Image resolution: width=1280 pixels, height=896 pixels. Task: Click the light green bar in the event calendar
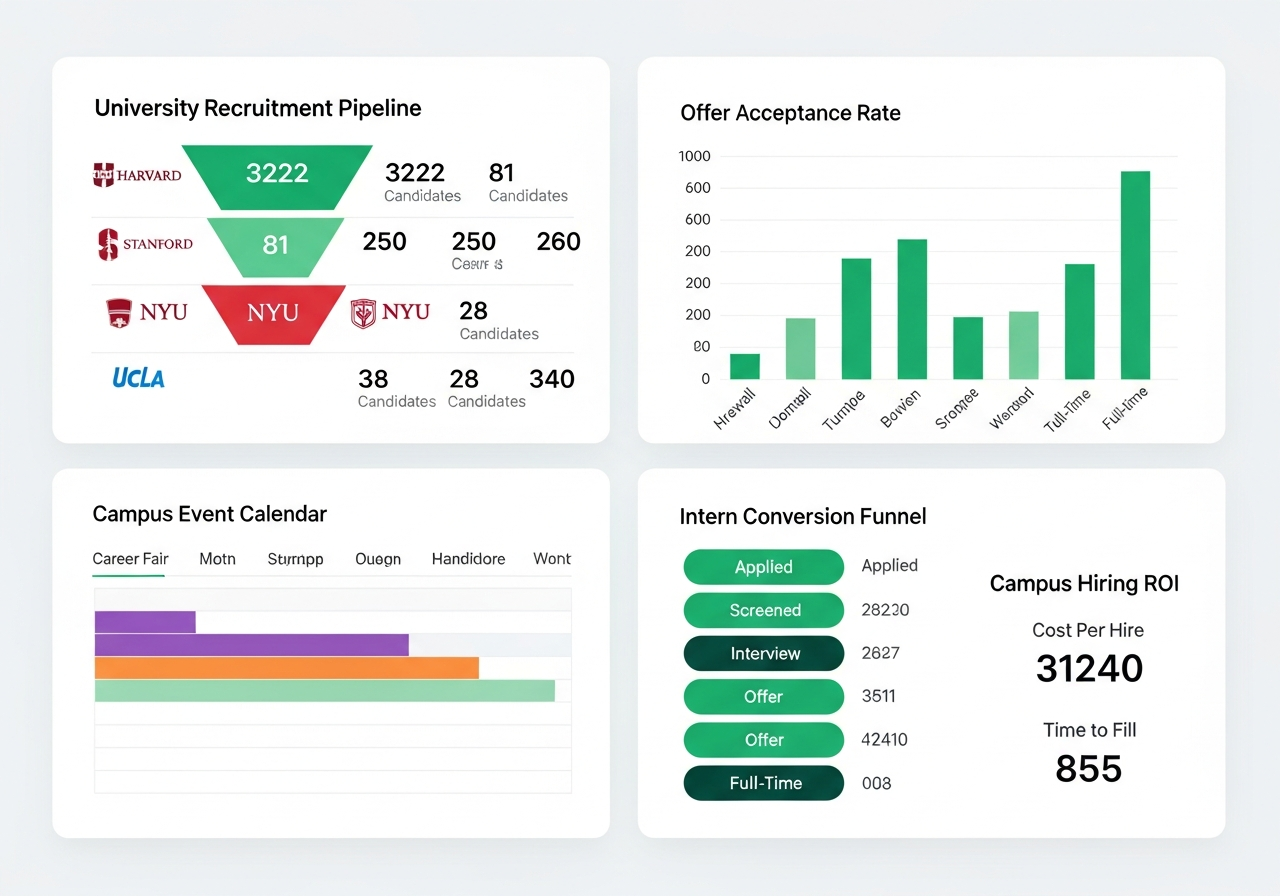click(x=324, y=691)
